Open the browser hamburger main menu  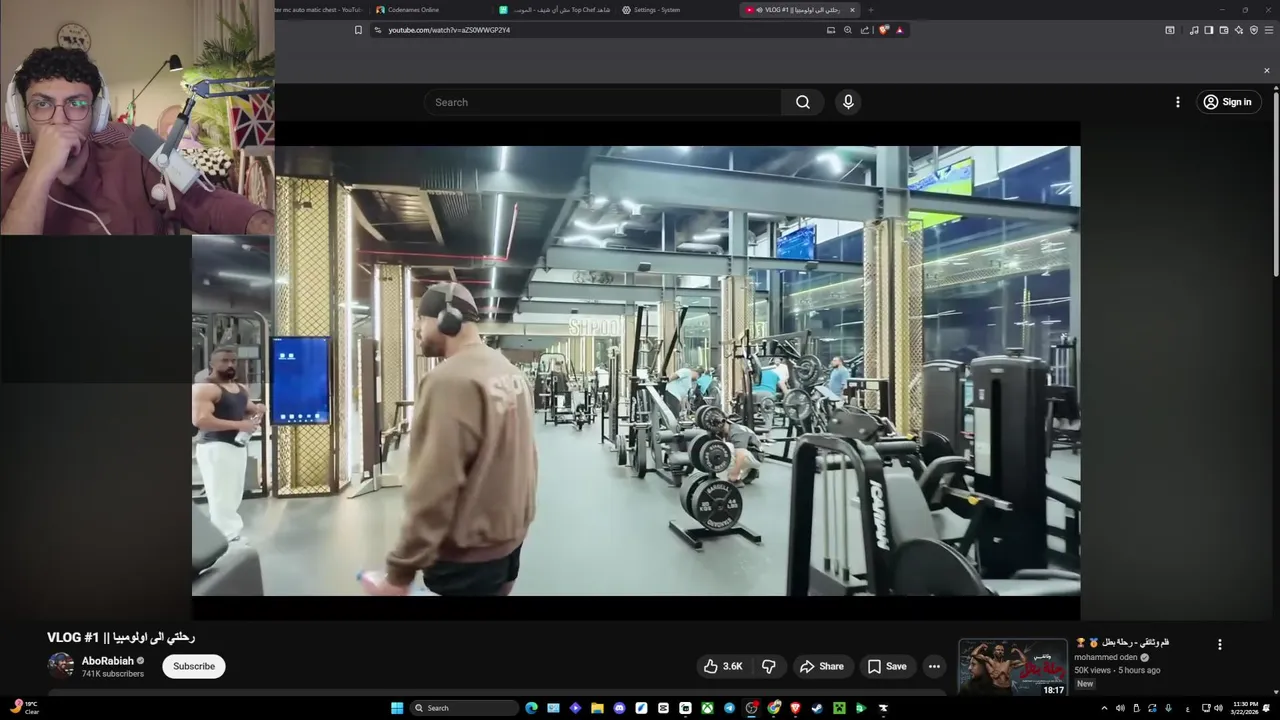click(1269, 30)
